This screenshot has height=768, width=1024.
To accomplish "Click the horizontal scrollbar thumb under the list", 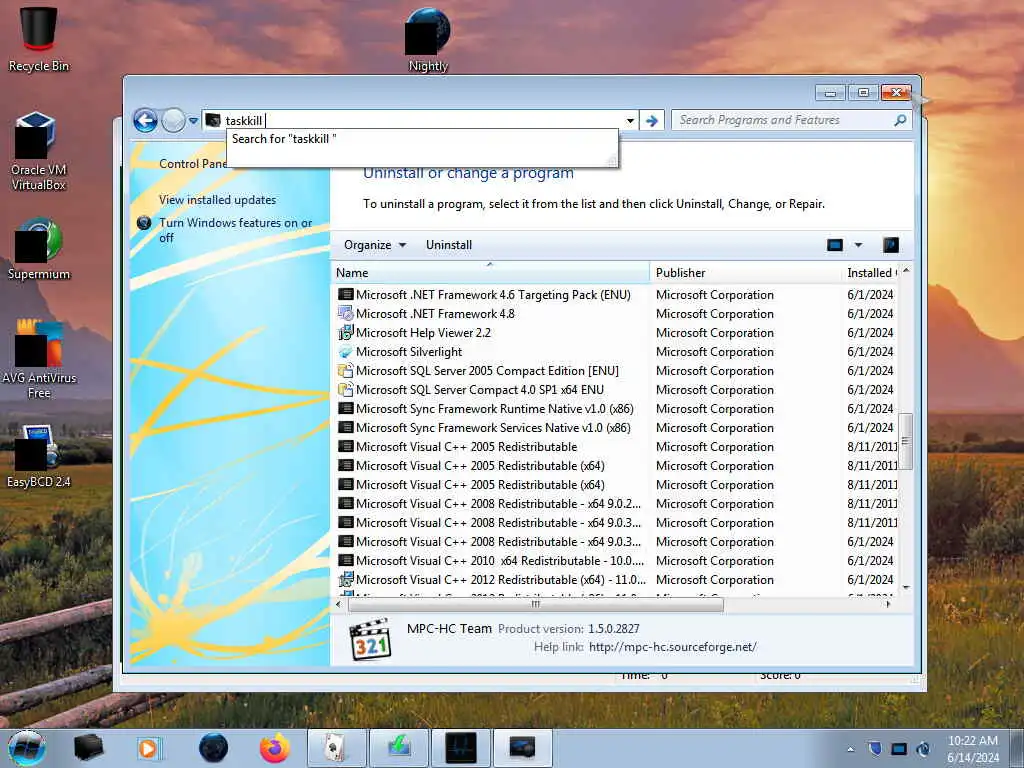I will tap(536, 604).
